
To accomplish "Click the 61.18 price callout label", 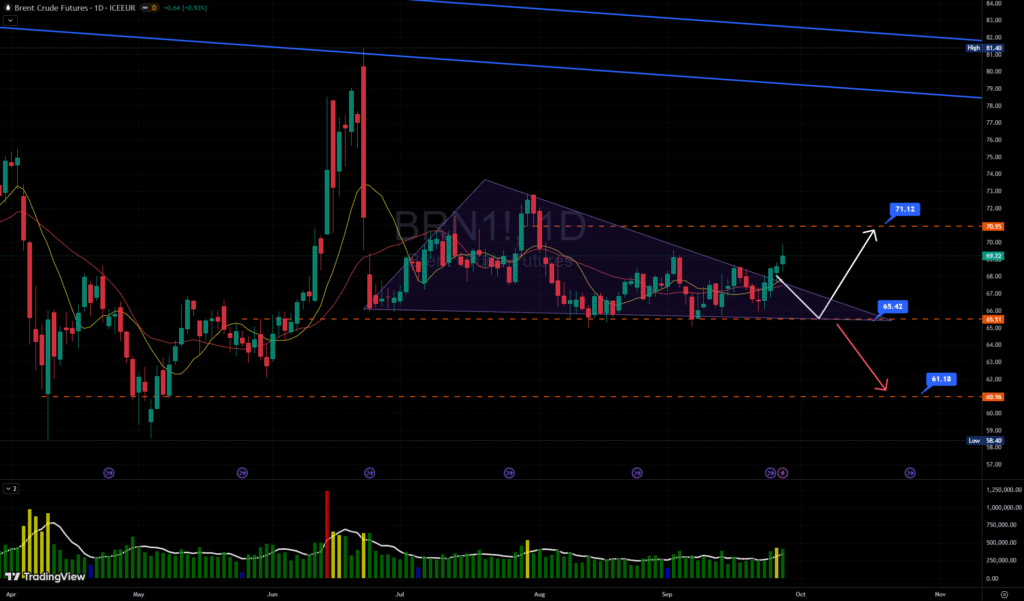I will (x=942, y=379).
